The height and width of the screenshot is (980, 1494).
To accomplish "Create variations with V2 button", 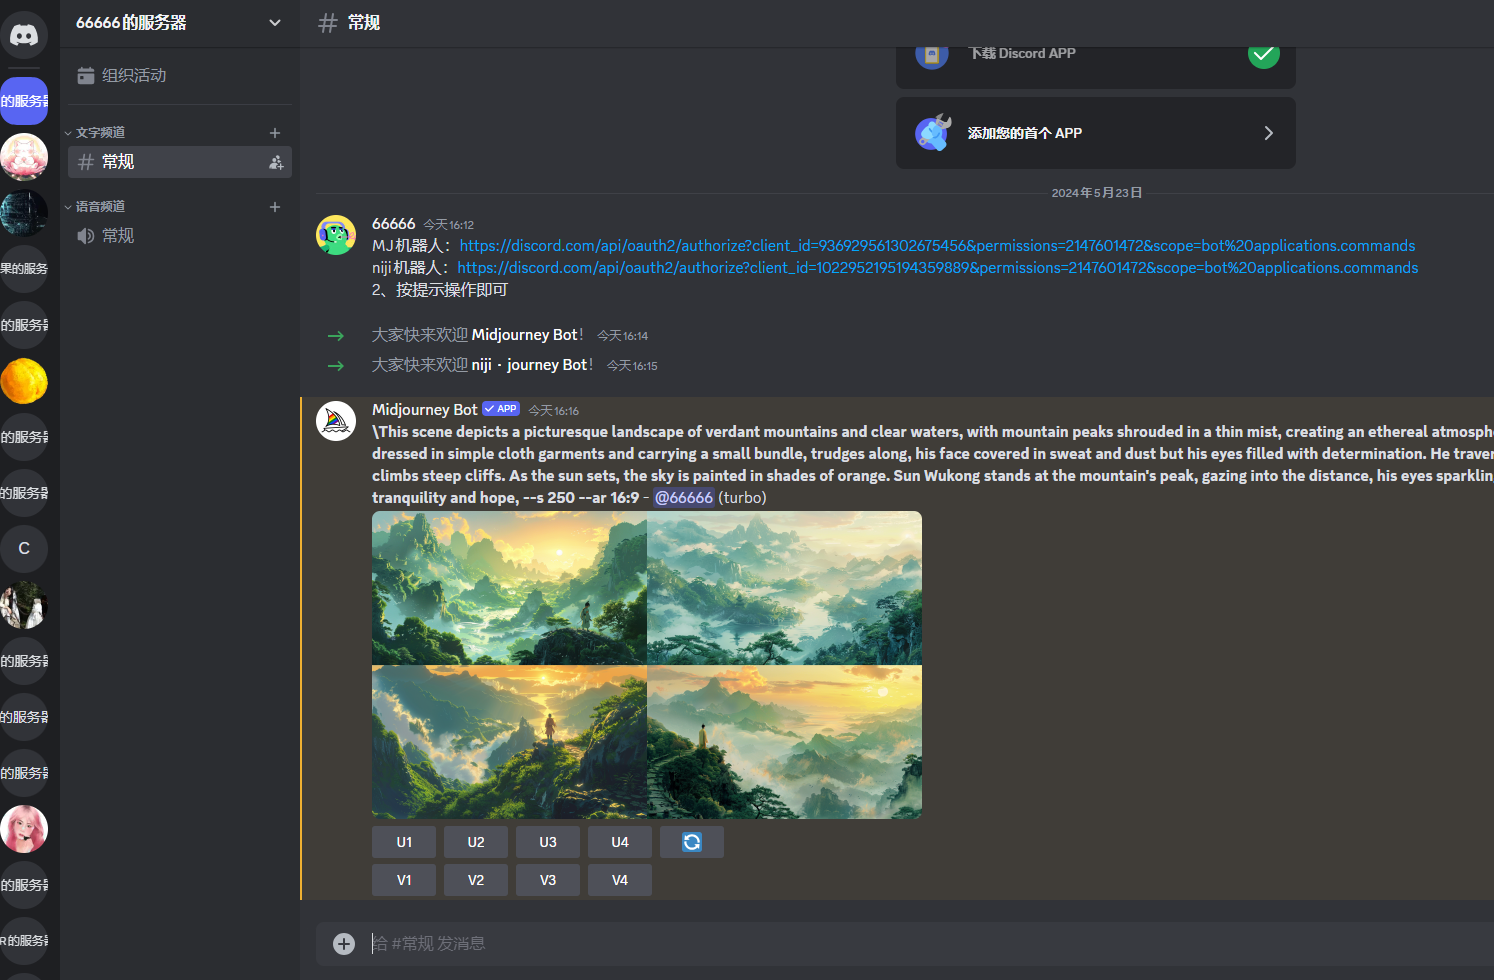I will coord(476,880).
